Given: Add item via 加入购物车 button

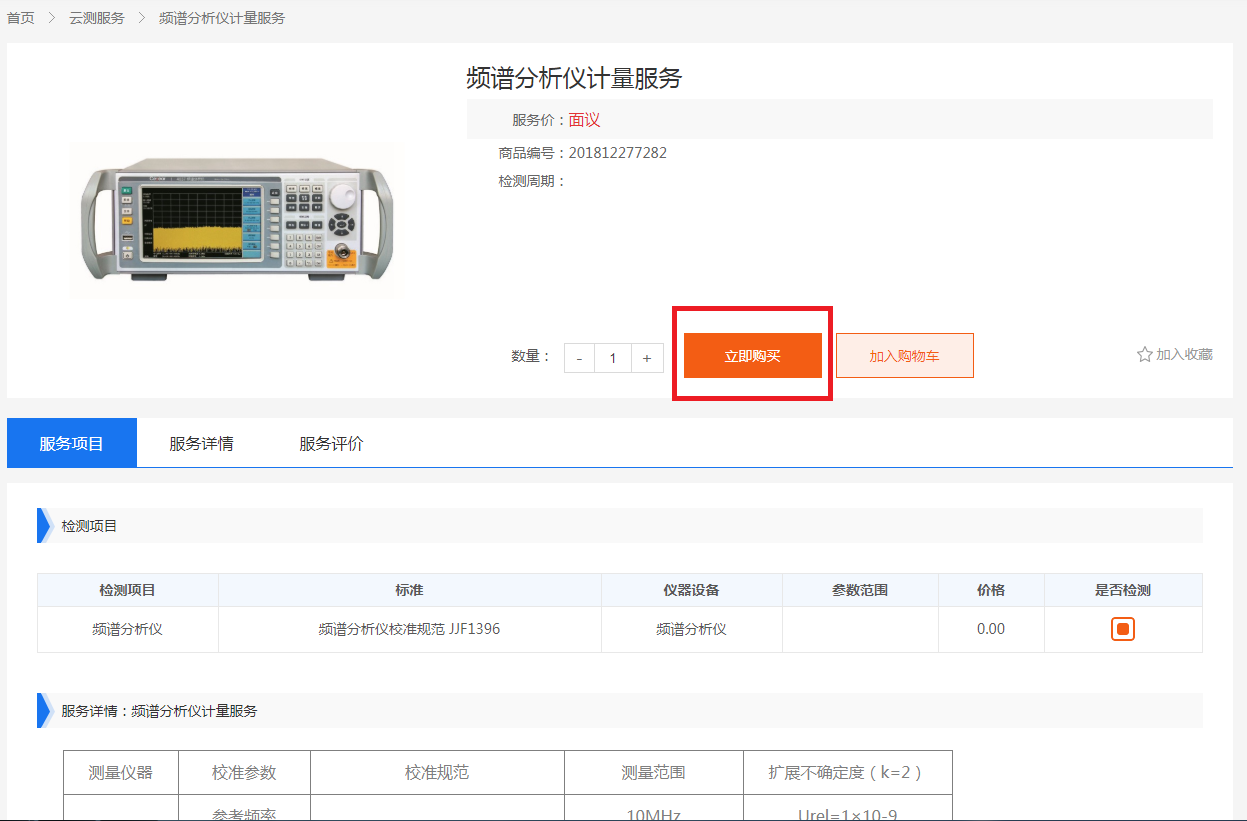Looking at the screenshot, I should [904, 356].
